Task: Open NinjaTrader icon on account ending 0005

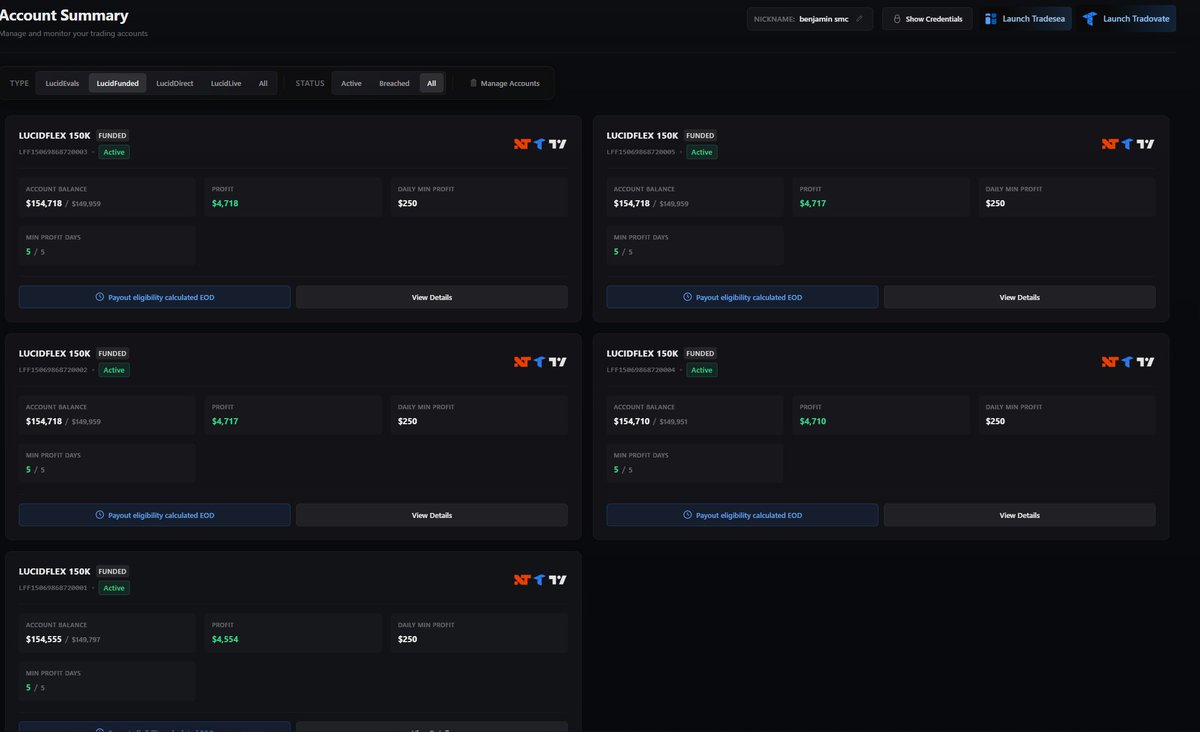Action: pos(1109,144)
